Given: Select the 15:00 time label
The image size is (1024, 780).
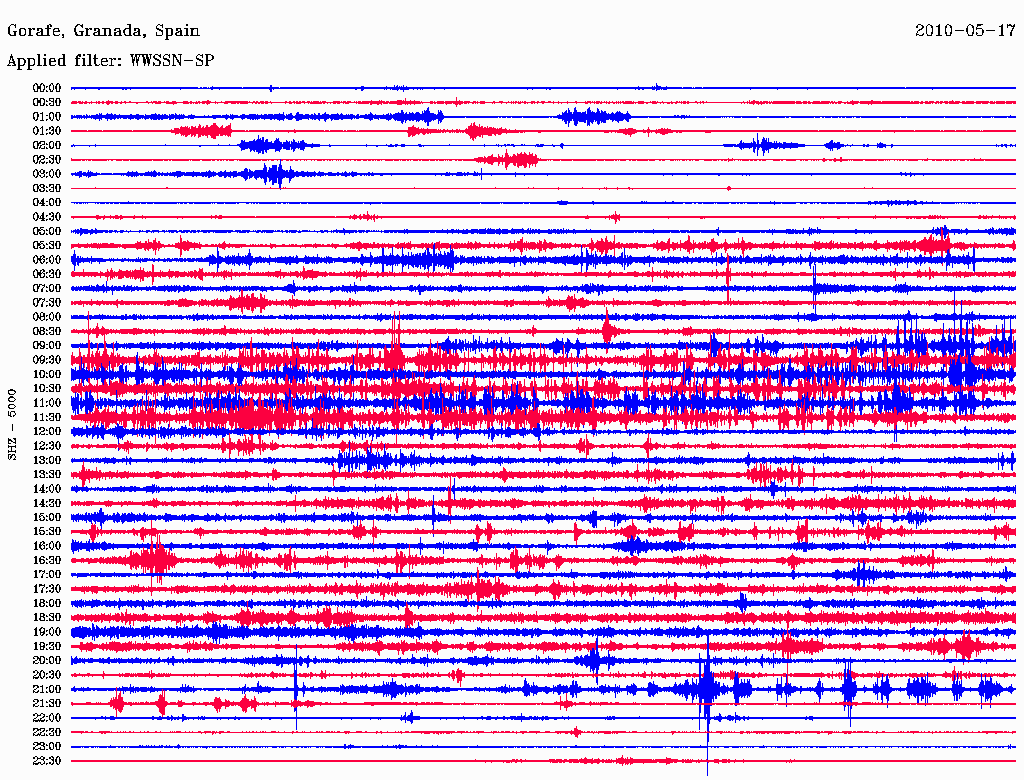Looking at the screenshot, I should (46, 517).
